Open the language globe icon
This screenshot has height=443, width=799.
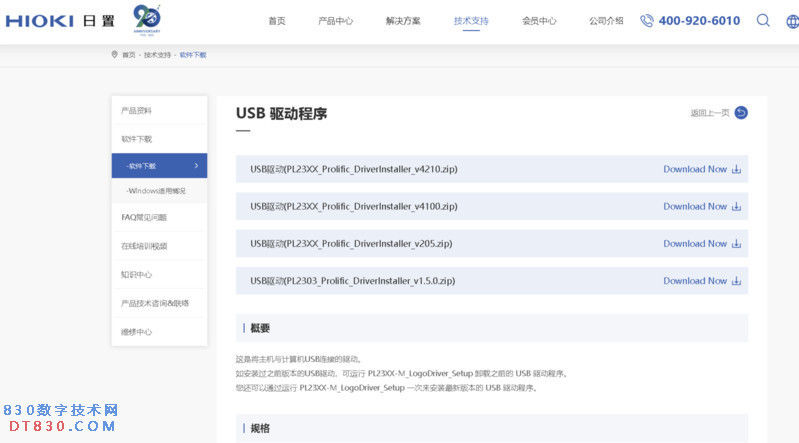pyautogui.click(x=792, y=21)
